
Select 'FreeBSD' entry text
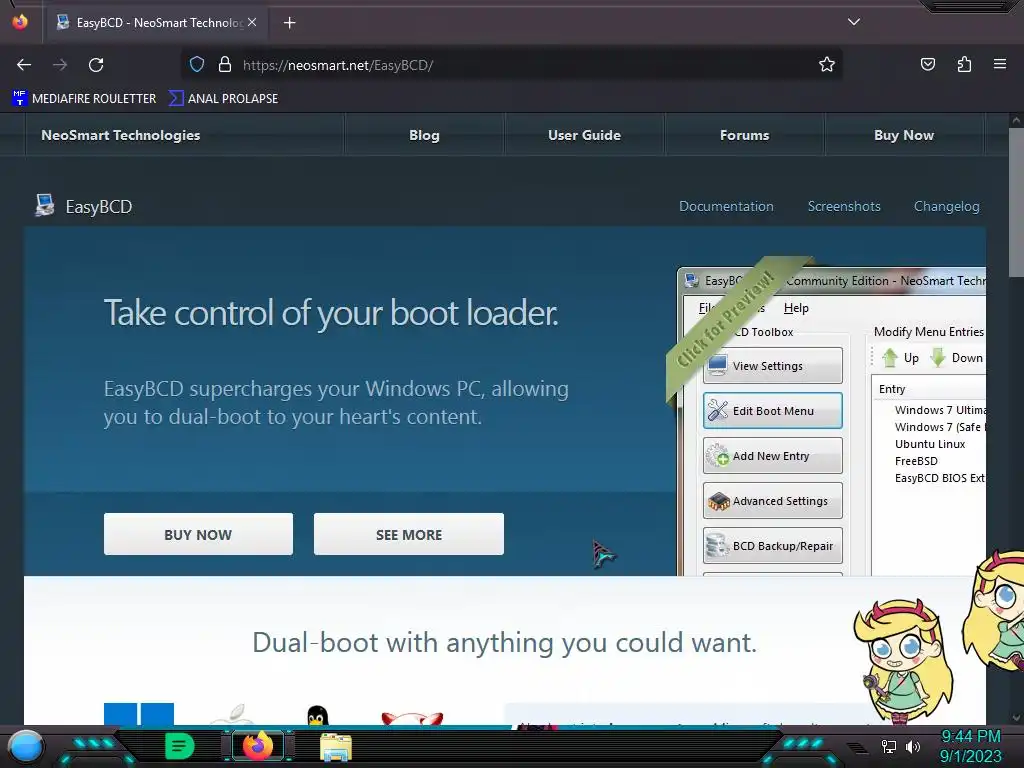point(916,461)
